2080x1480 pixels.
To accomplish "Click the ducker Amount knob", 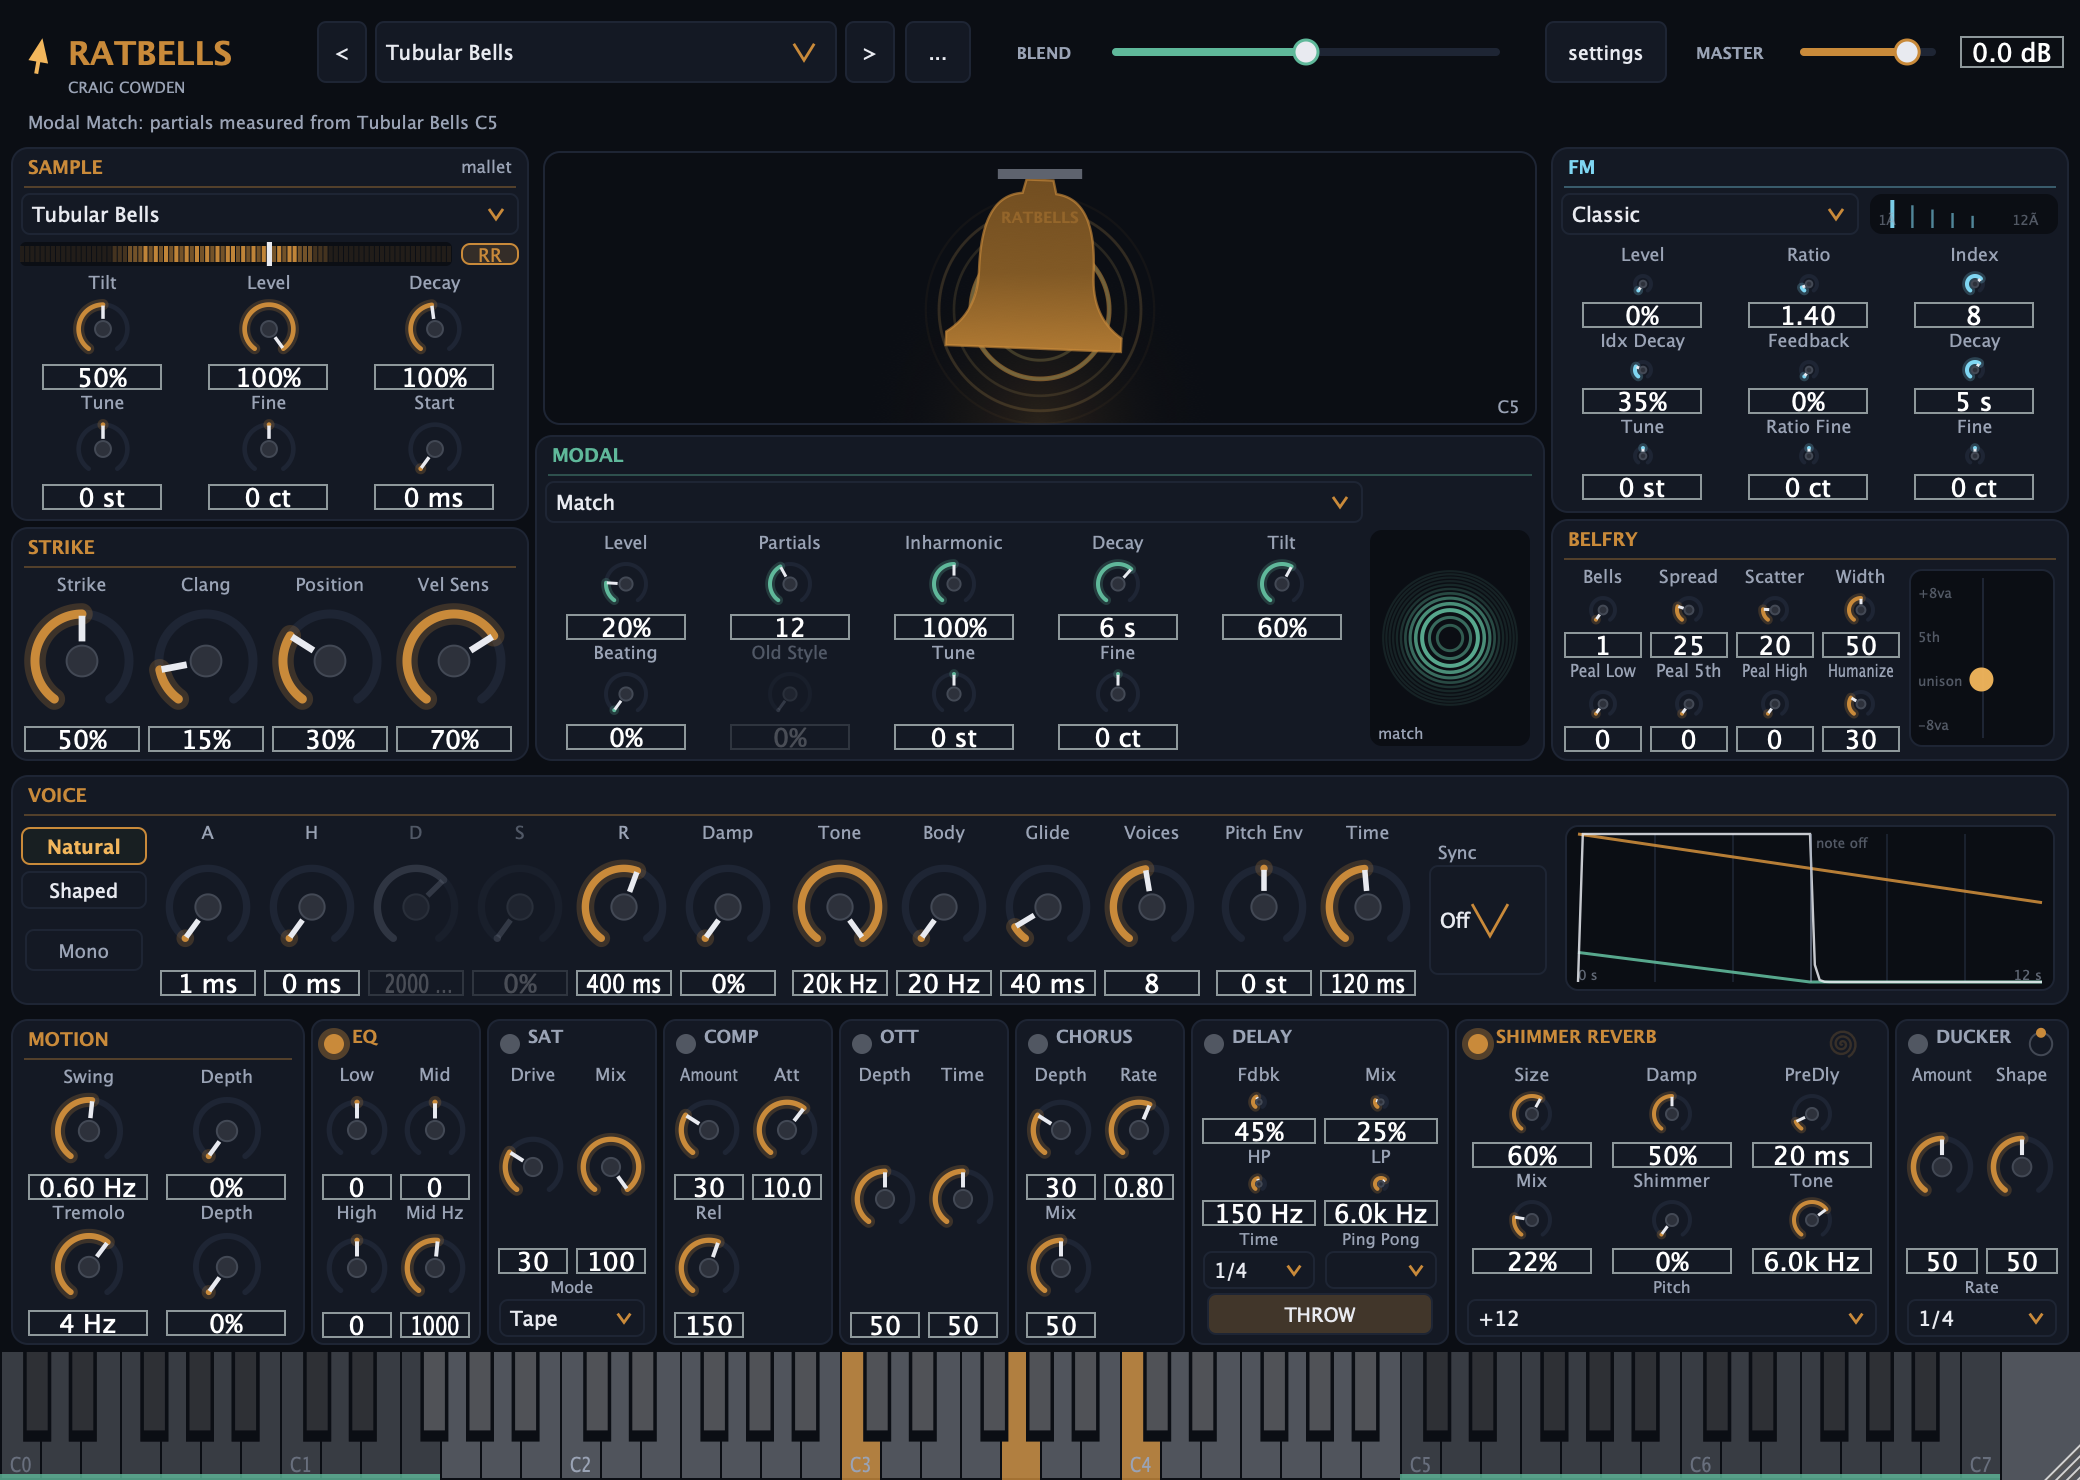I will coord(1941,1166).
